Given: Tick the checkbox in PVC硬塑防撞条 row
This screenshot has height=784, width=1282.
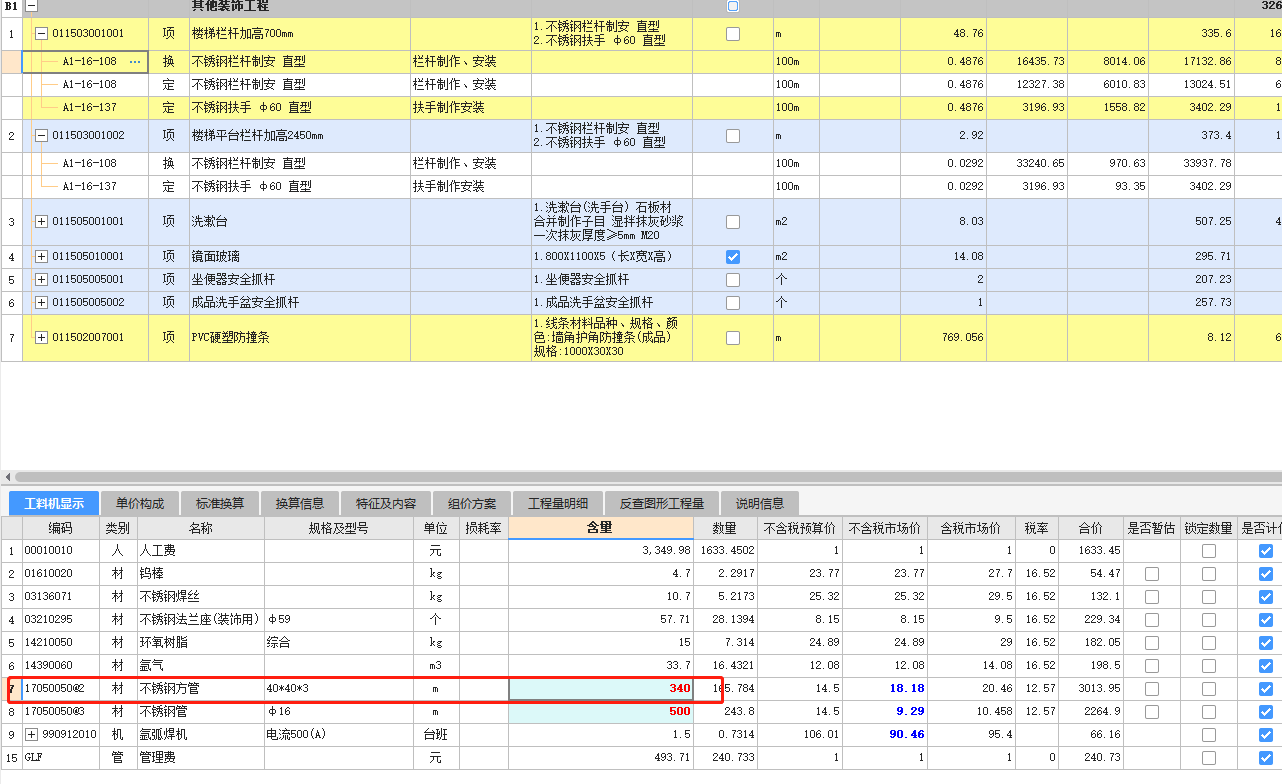Looking at the screenshot, I should coord(733,338).
